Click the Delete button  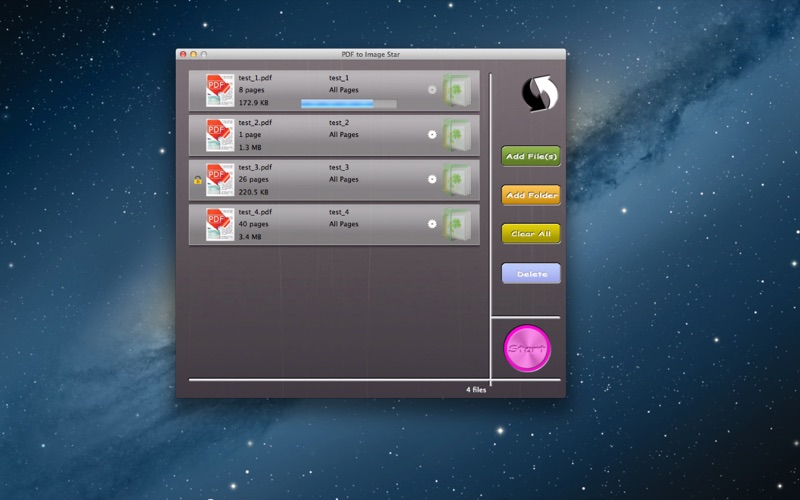531,273
